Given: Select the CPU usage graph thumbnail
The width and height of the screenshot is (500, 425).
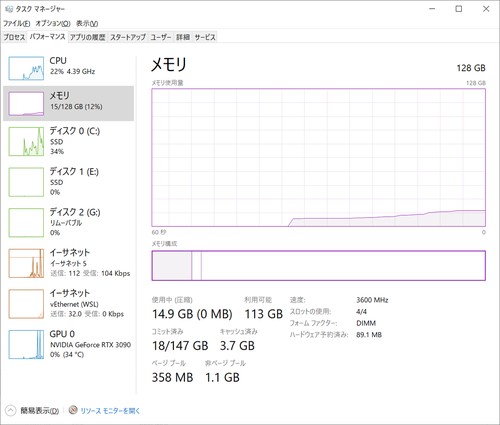Looking at the screenshot, I should 26,68.
